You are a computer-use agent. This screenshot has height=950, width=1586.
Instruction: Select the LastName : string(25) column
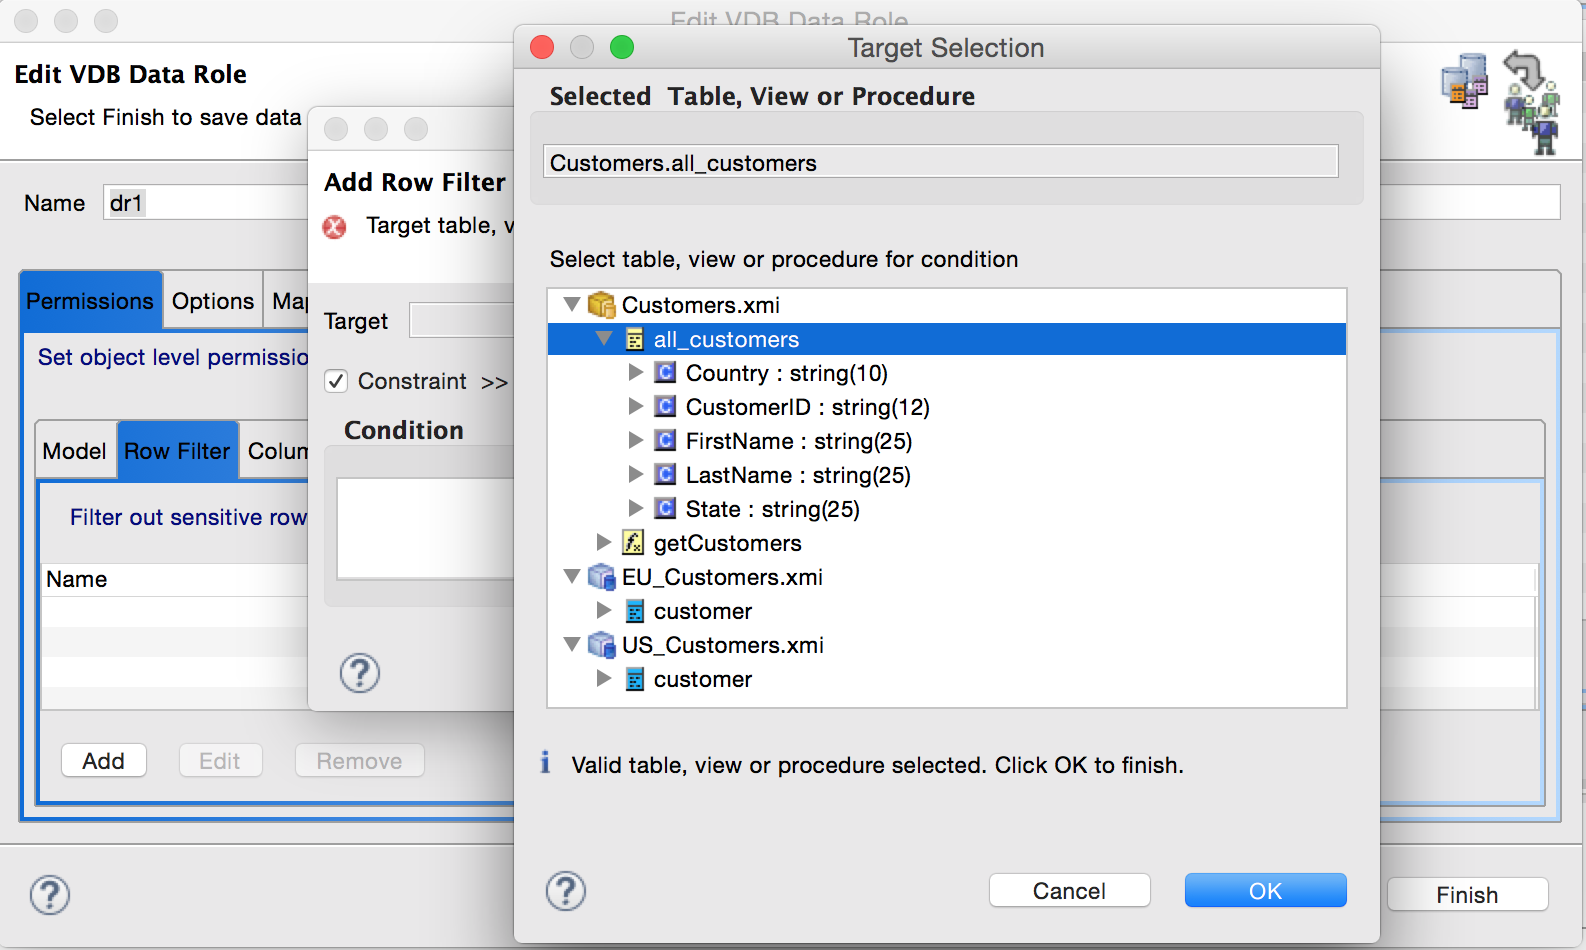point(797,475)
